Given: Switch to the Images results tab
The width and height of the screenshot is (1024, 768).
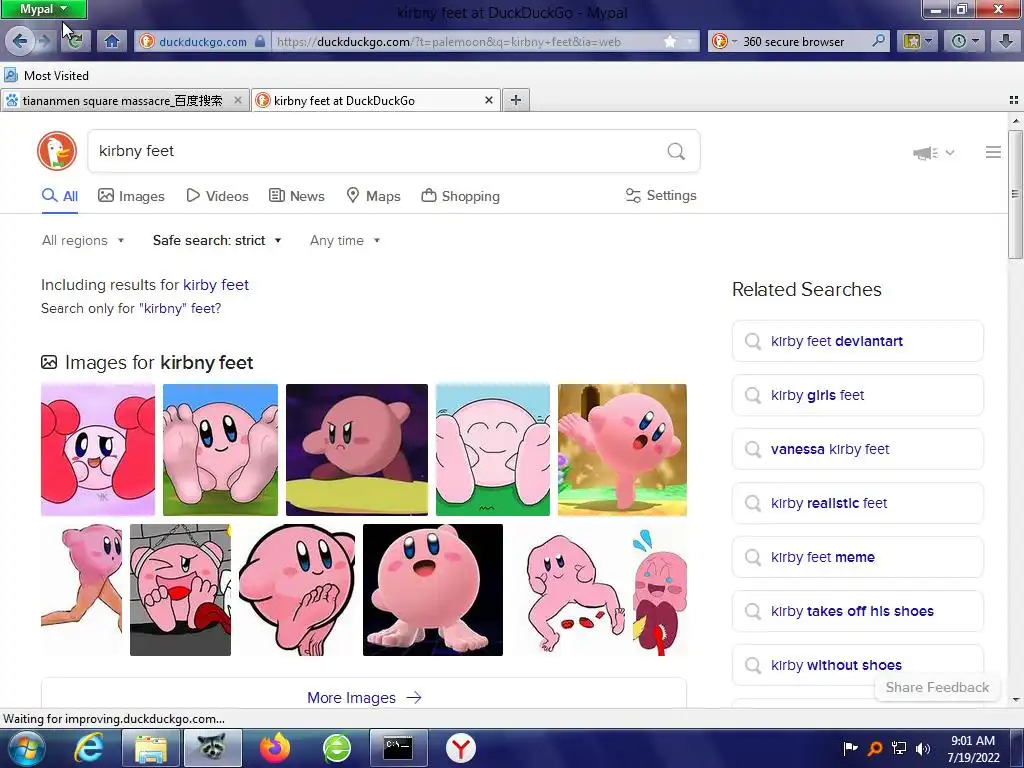Looking at the screenshot, I should [131, 196].
